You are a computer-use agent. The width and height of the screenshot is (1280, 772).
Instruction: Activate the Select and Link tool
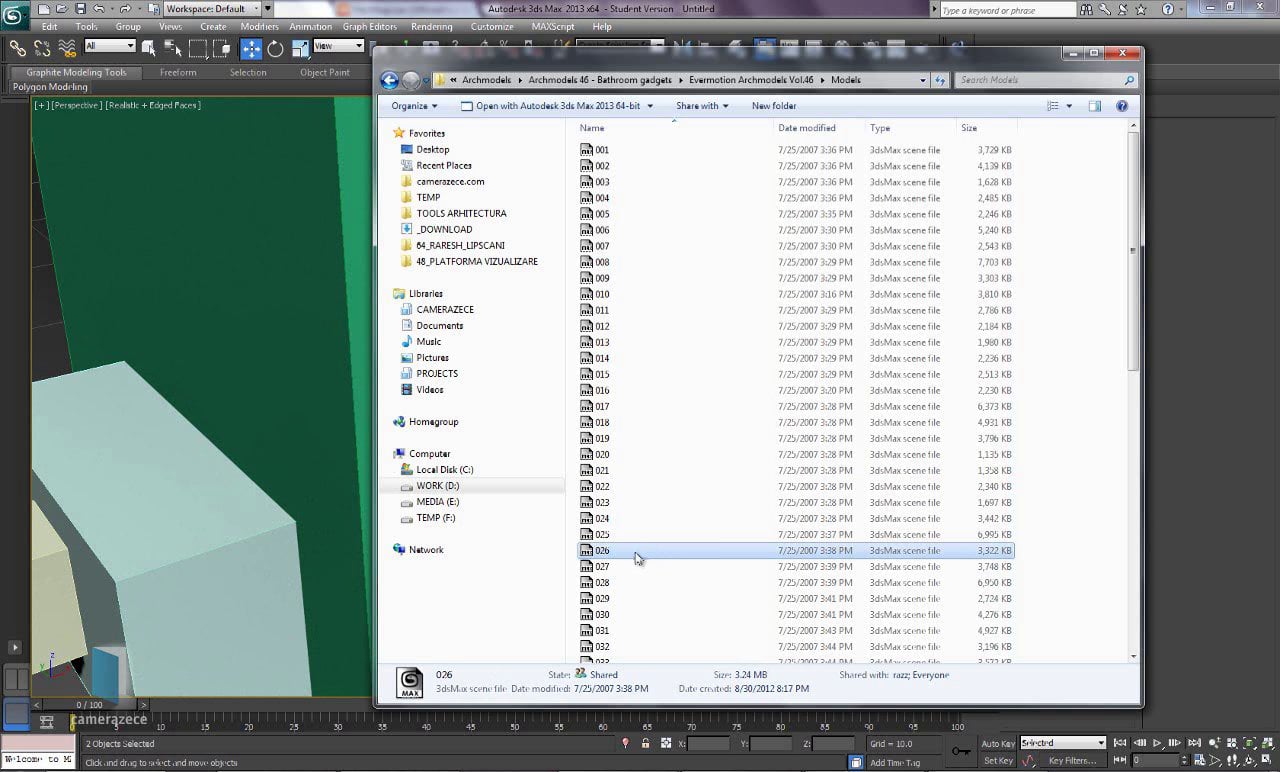17,47
